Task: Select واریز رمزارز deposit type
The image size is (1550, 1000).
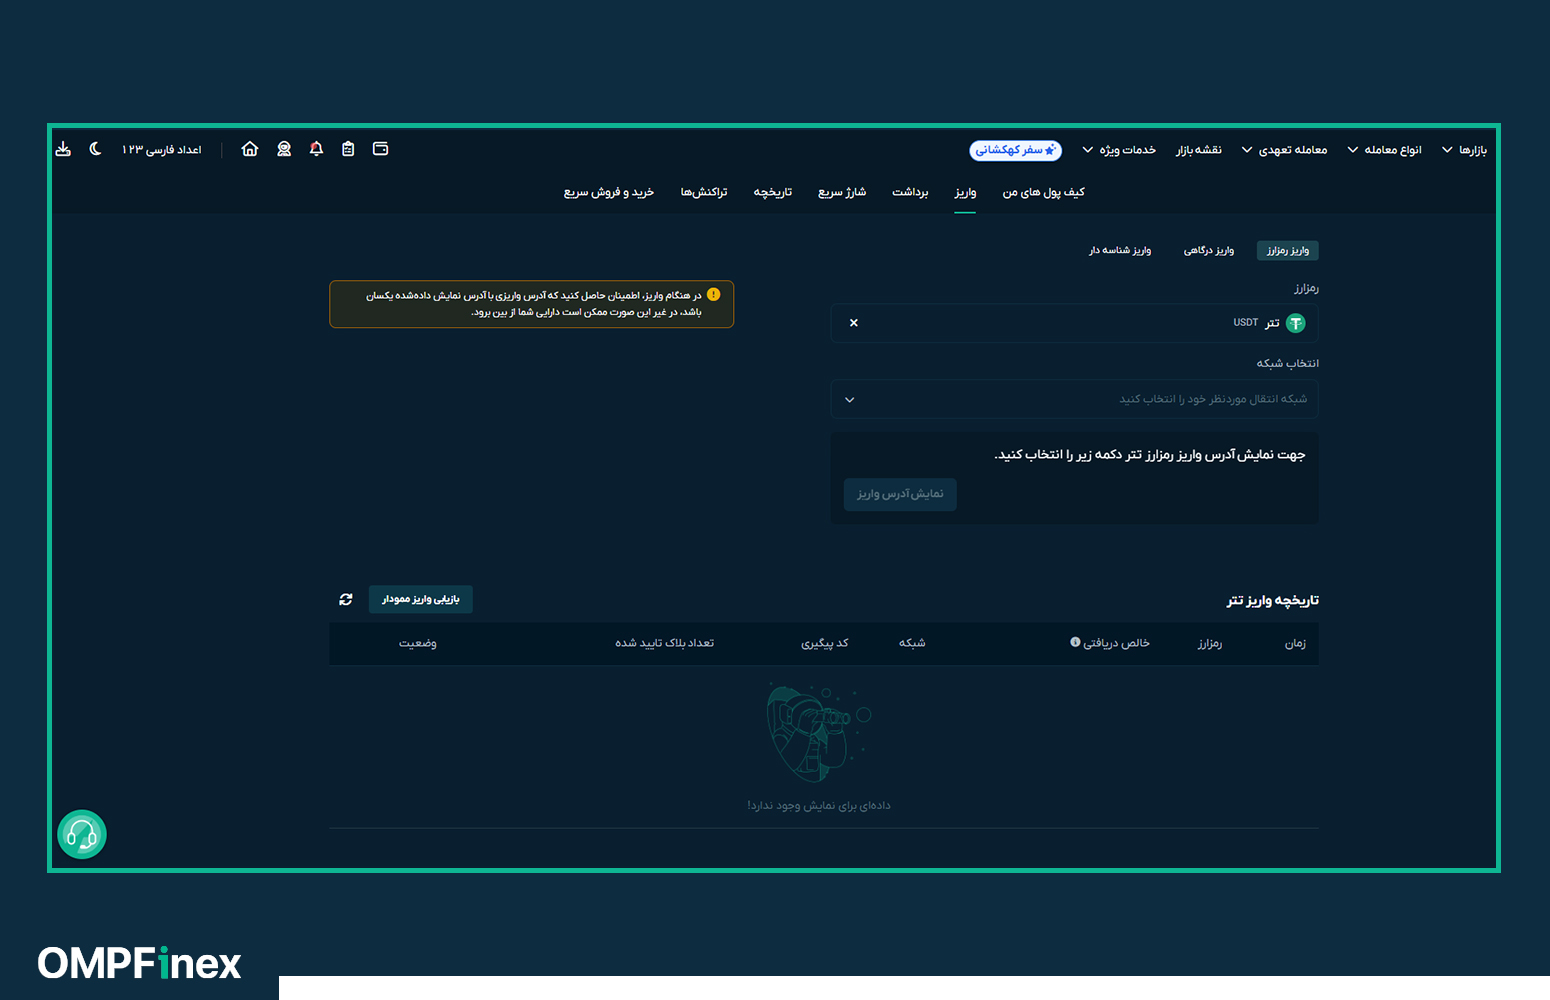Action: (1288, 250)
